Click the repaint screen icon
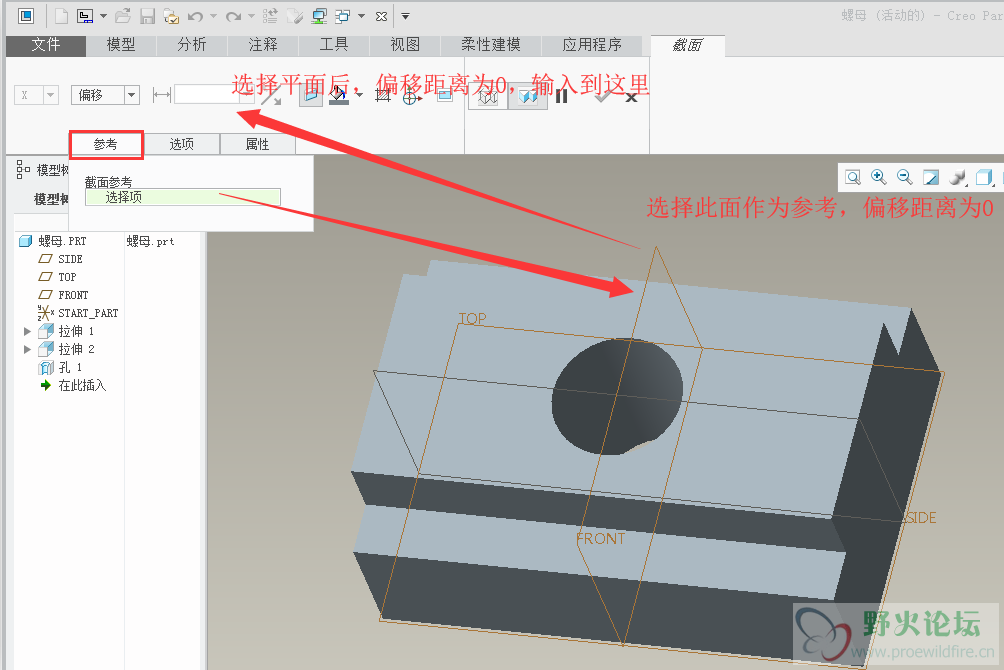 click(x=930, y=177)
